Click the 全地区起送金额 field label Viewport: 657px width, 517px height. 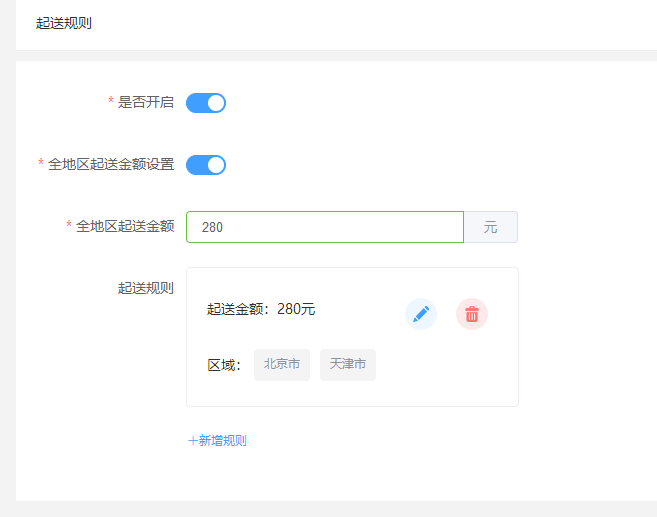pyautogui.click(x=125, y=226)
